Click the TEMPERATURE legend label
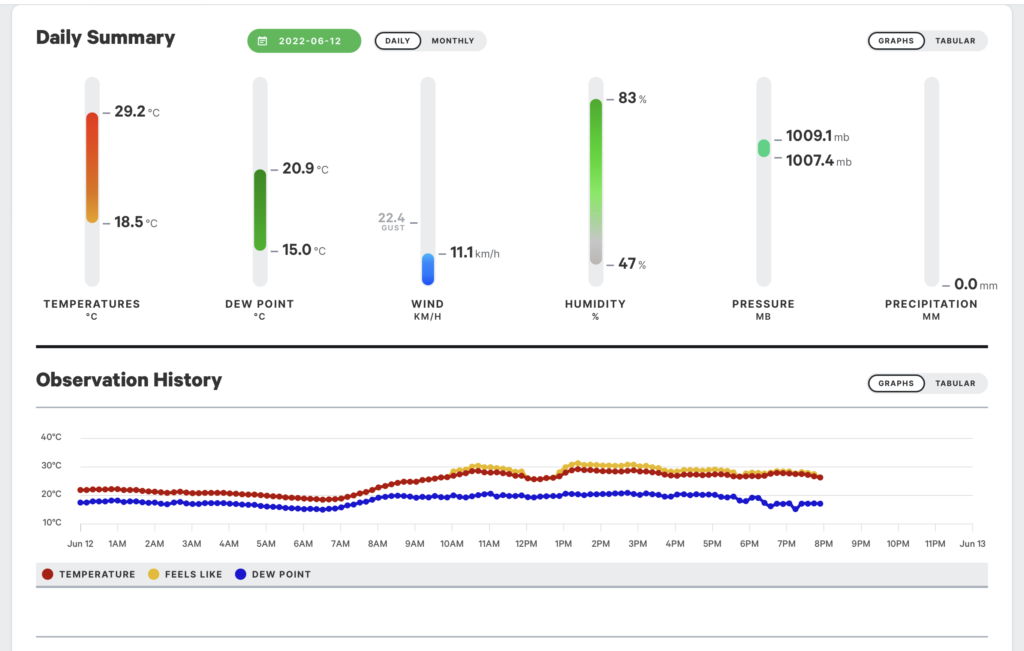This screenshot has height=651, width=1024. [97, 575]
